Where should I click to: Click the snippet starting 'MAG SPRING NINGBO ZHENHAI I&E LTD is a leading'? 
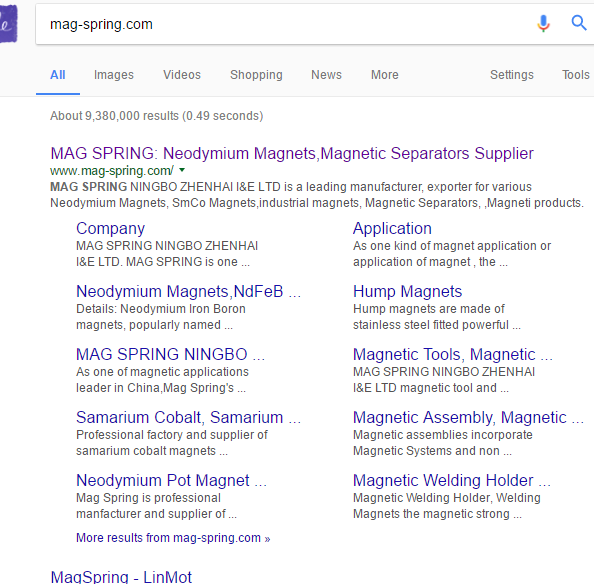(317, 195)
